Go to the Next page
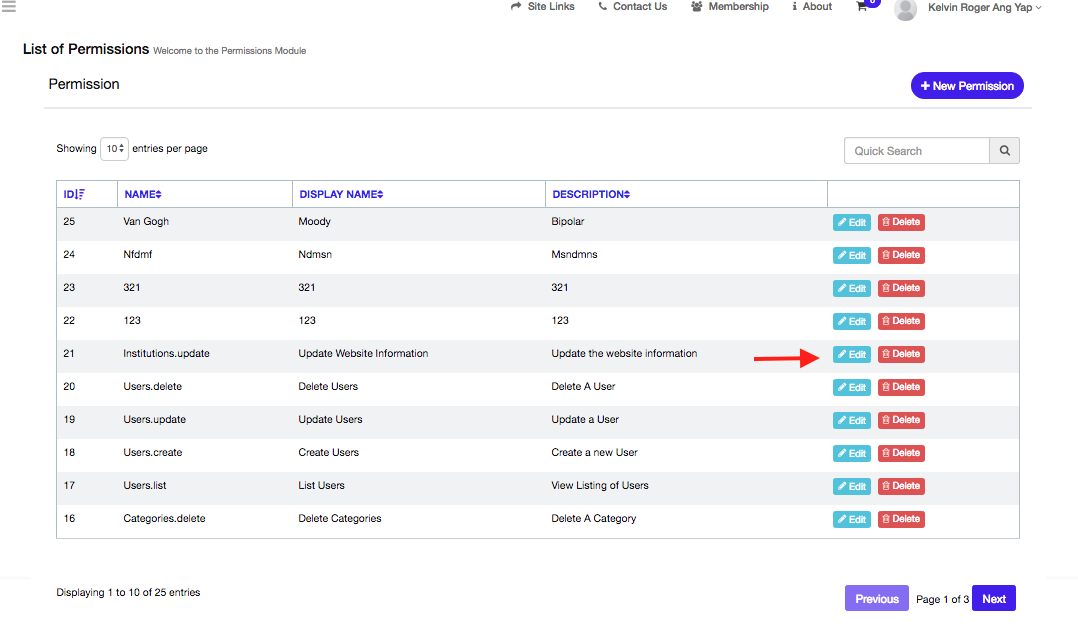This screenshot has width=1078, height=627. pos(993,599)
